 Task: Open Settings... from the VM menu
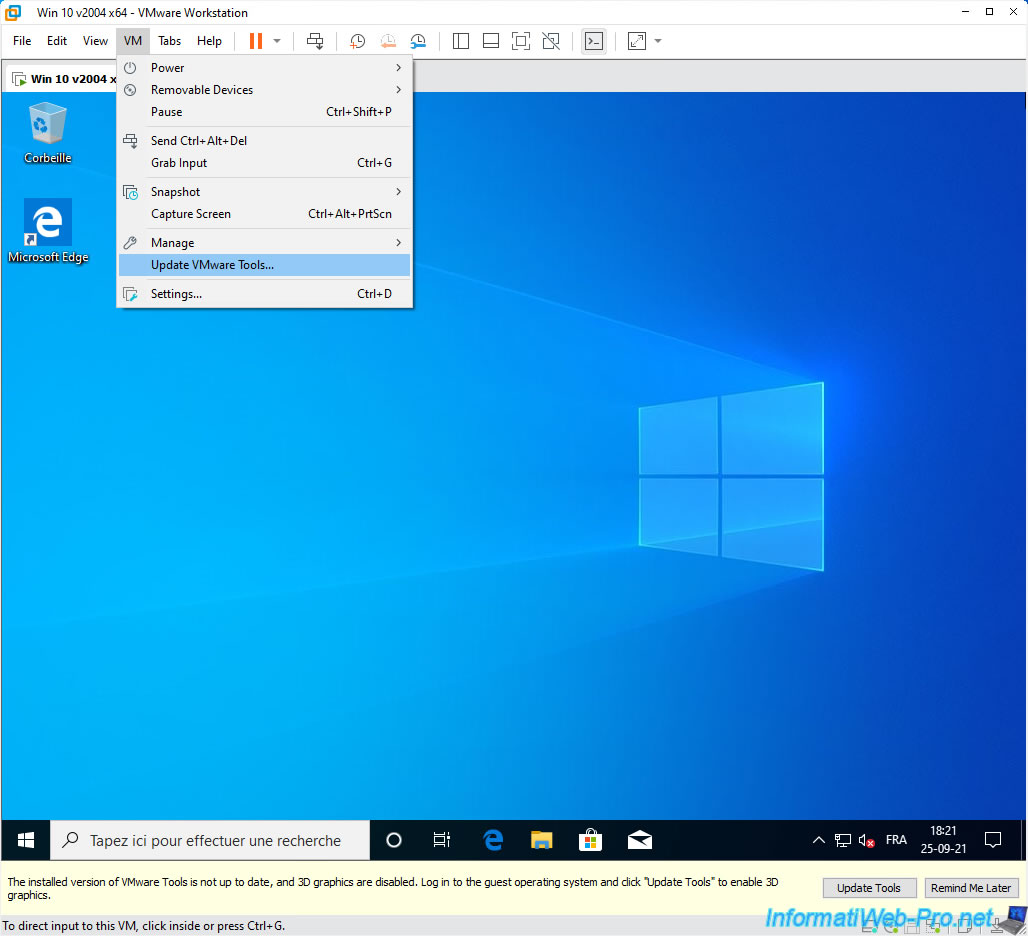(x=265, y=294)
